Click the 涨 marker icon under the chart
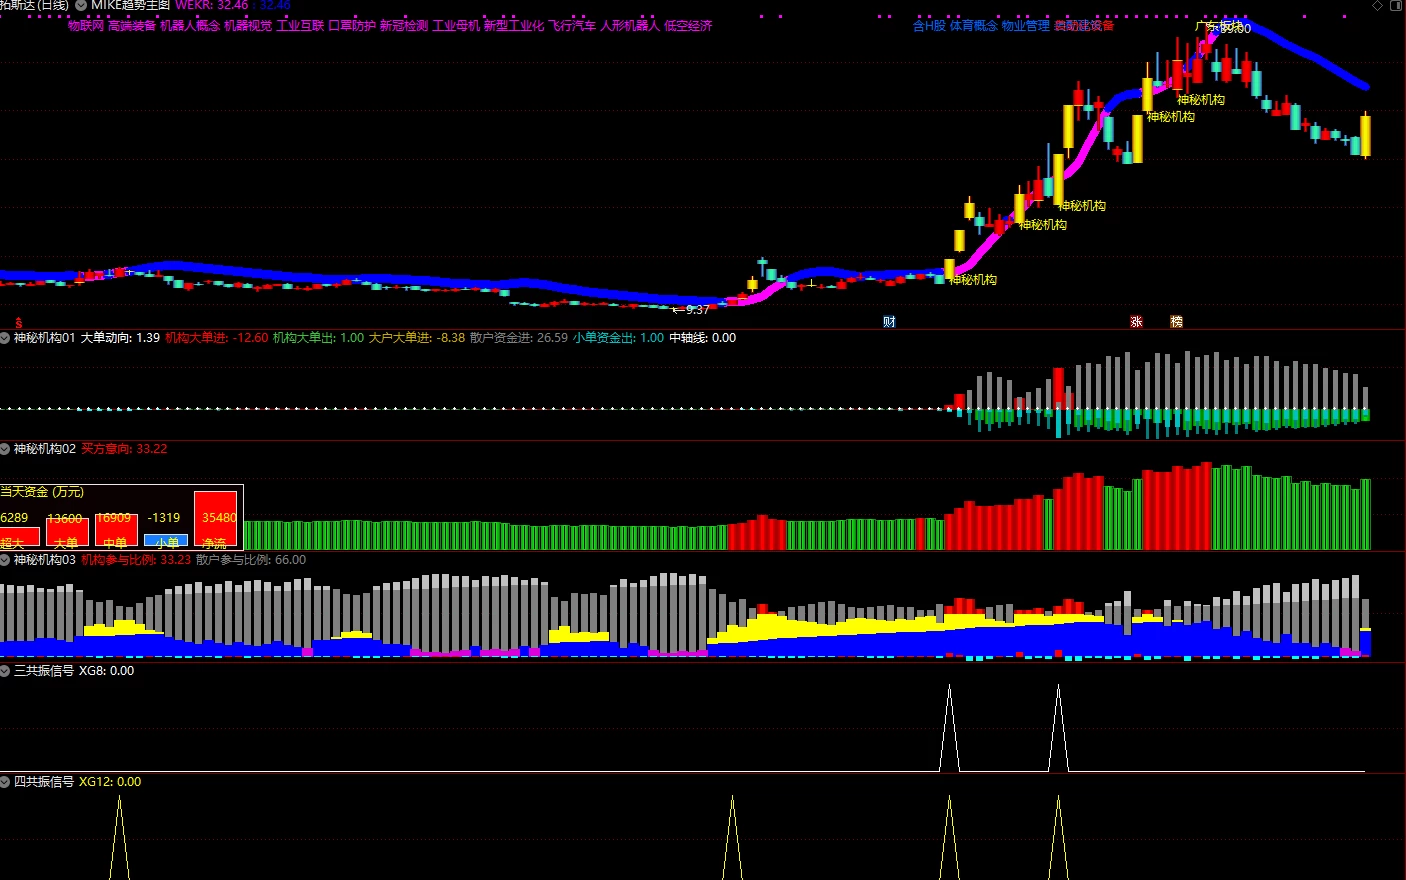 1136,322
